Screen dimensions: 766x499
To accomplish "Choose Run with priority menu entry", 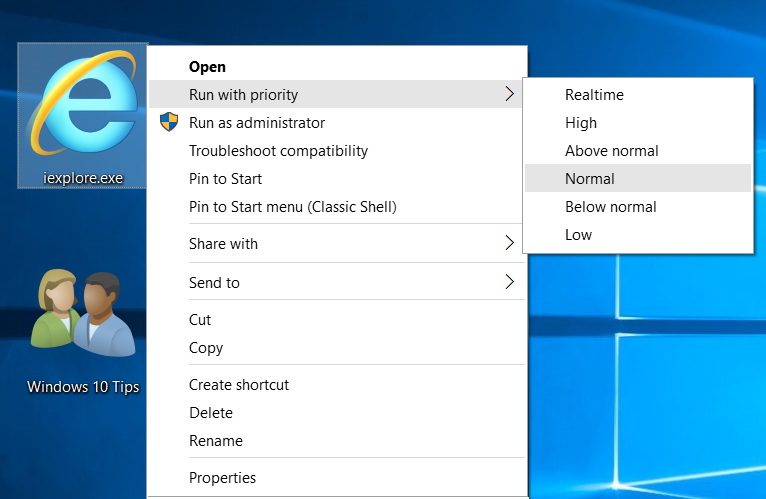I will [x=337, y=94].
